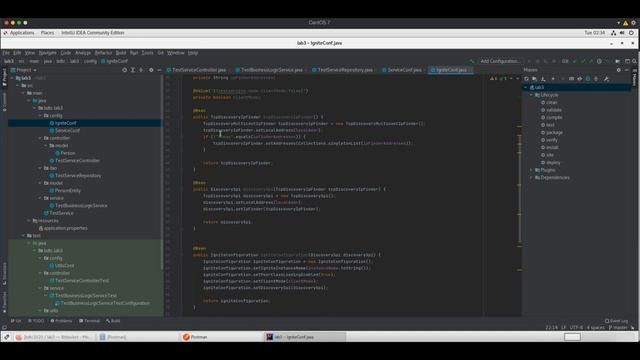The image size is (640, 360).
Task: Toggle the Maven vertical side tab
Action: click(x=634, y=78)
